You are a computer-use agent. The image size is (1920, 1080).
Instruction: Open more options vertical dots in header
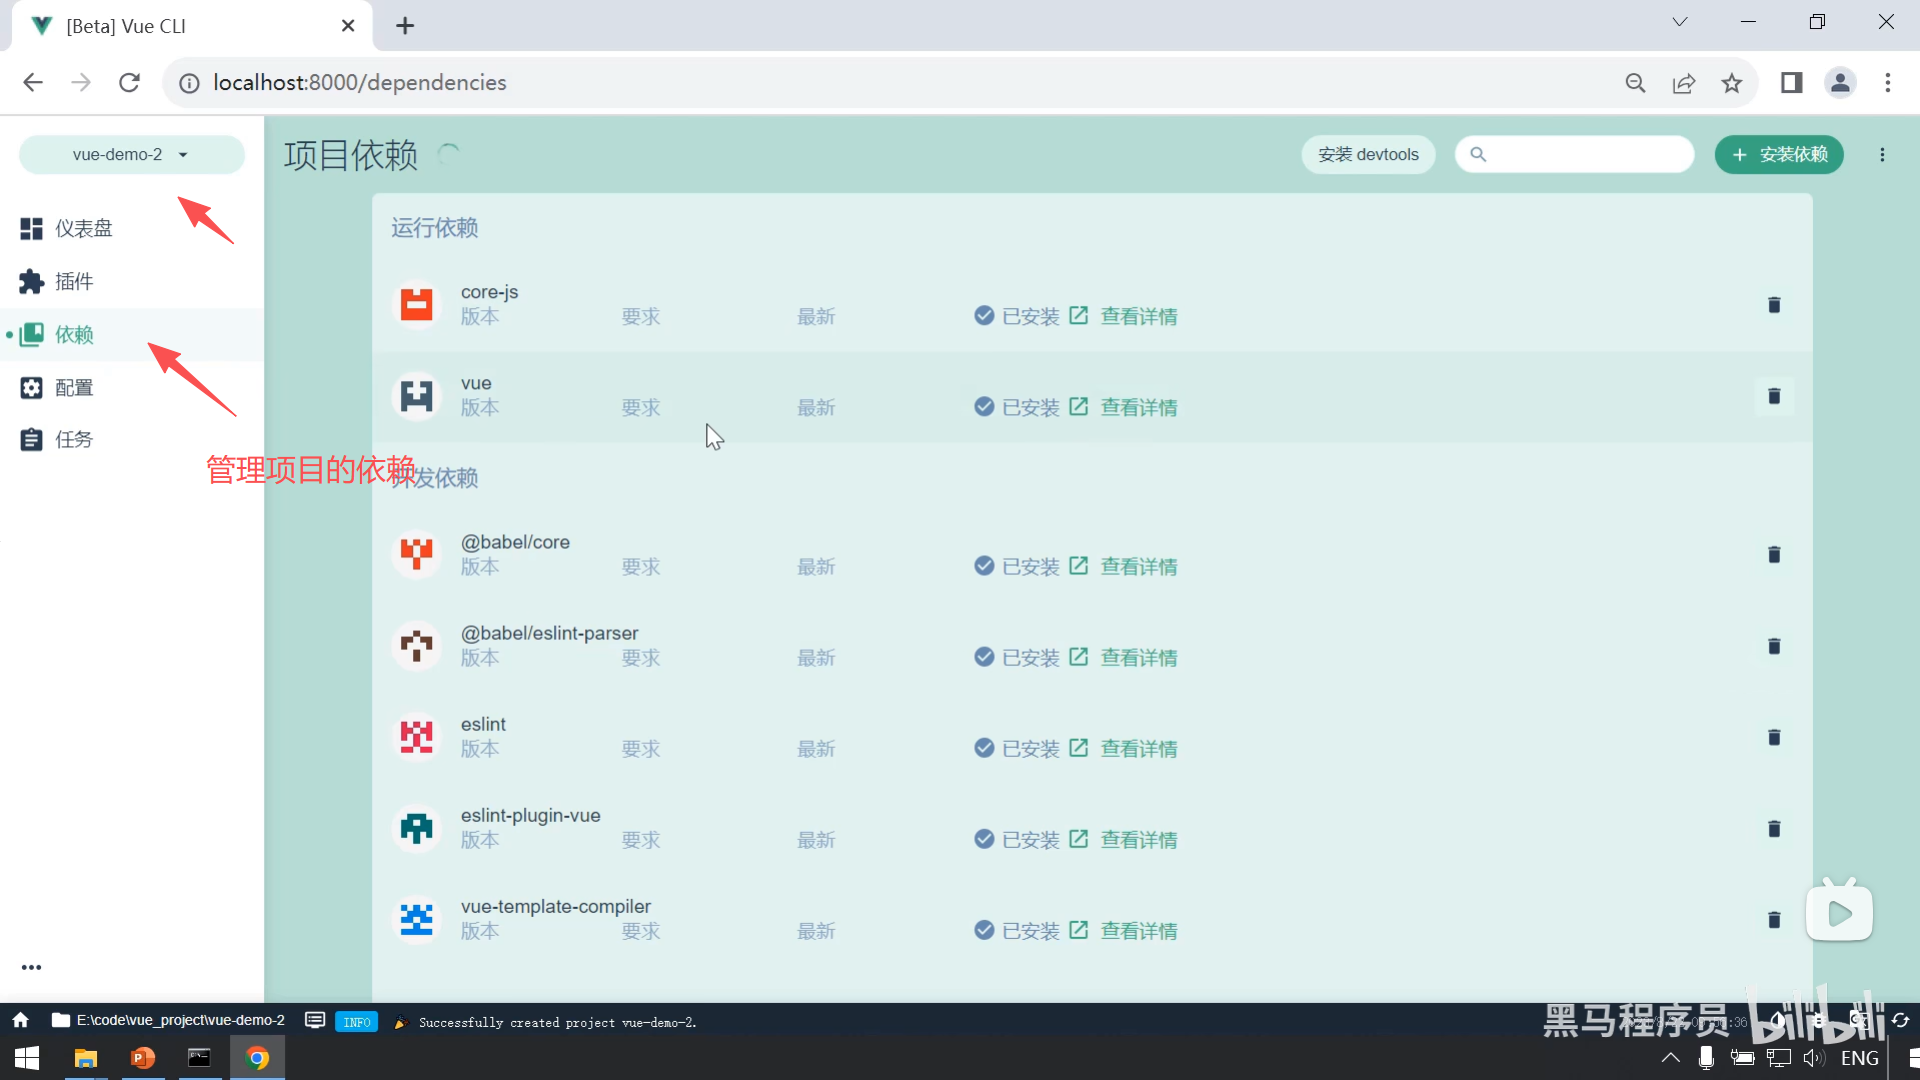tap(1882, 155)
